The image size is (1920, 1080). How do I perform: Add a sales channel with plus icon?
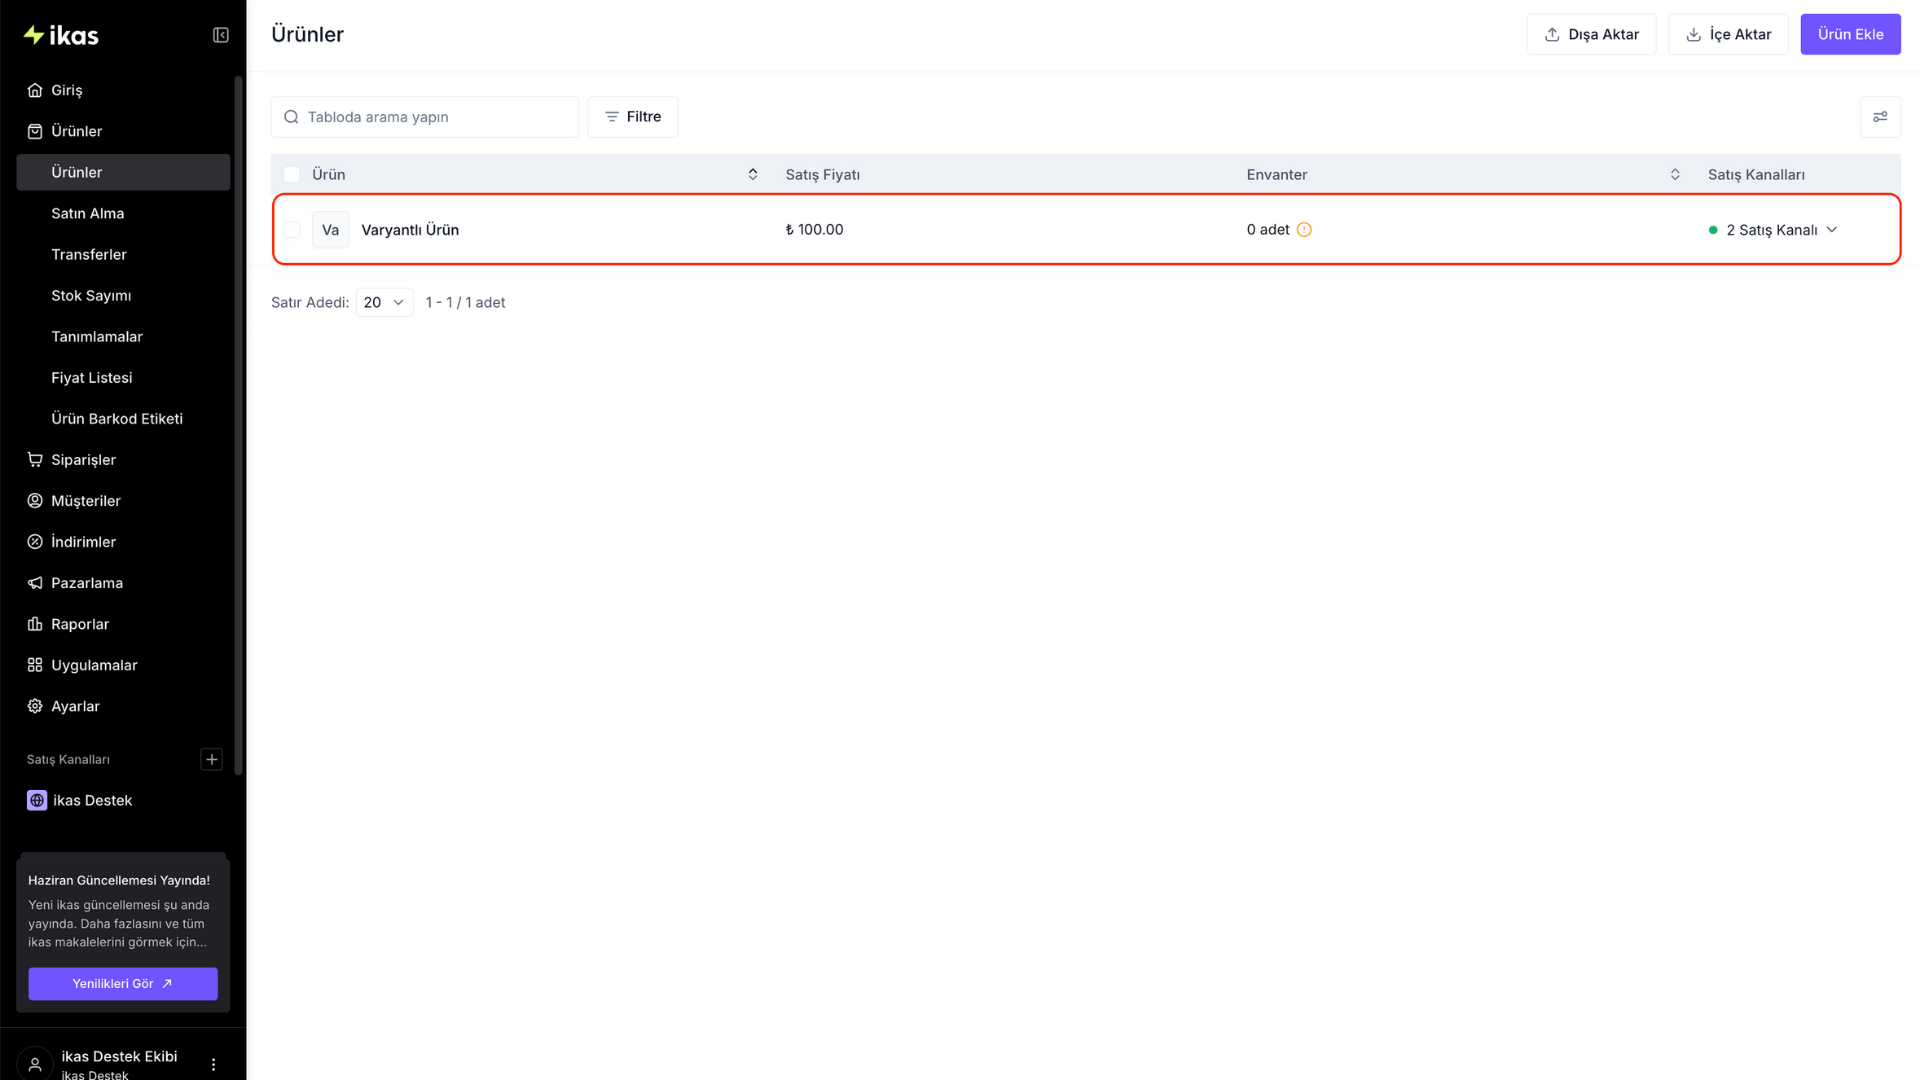(212, 760)
